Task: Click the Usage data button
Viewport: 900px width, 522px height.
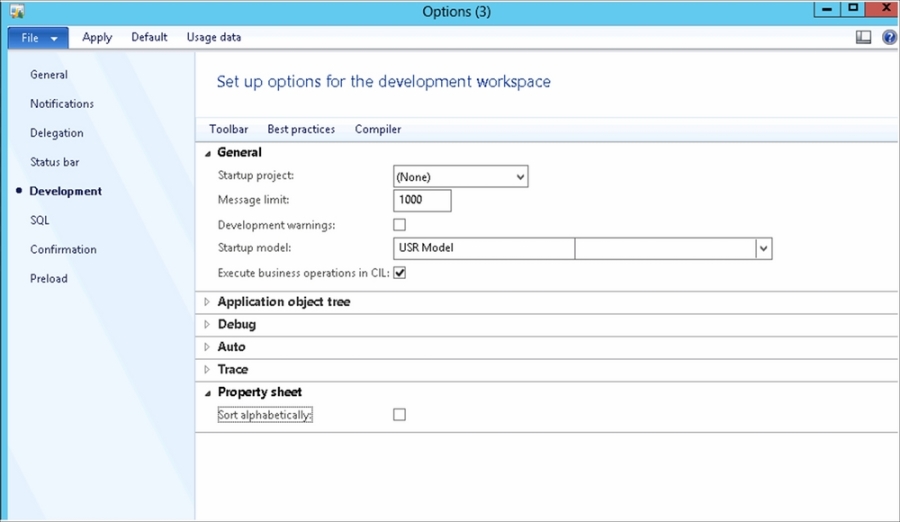Action: pyautogui.click(x=214, y=37)
